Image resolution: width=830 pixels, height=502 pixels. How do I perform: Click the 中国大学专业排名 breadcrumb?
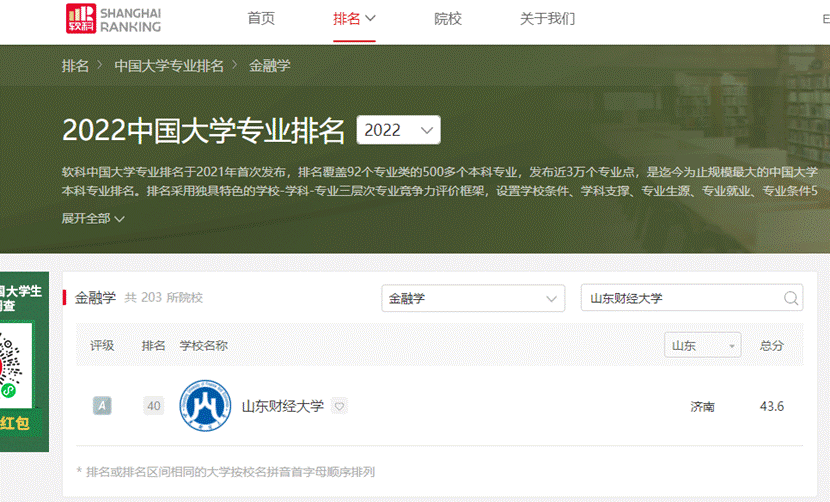coord(169,66)
